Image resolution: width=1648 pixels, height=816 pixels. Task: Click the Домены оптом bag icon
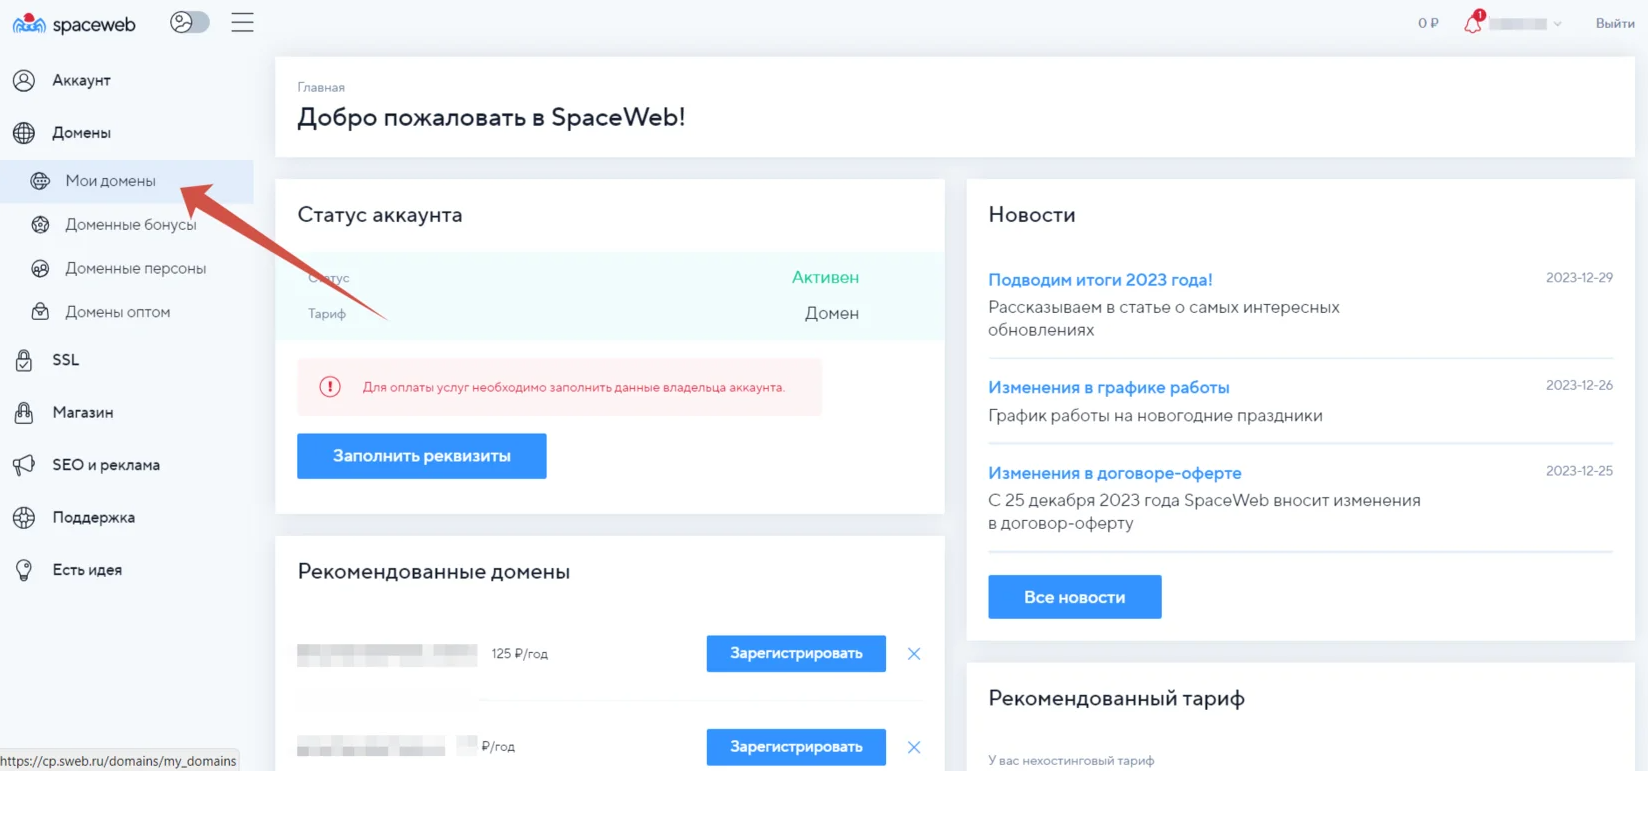pyautogui.click(x=40, y=312)
